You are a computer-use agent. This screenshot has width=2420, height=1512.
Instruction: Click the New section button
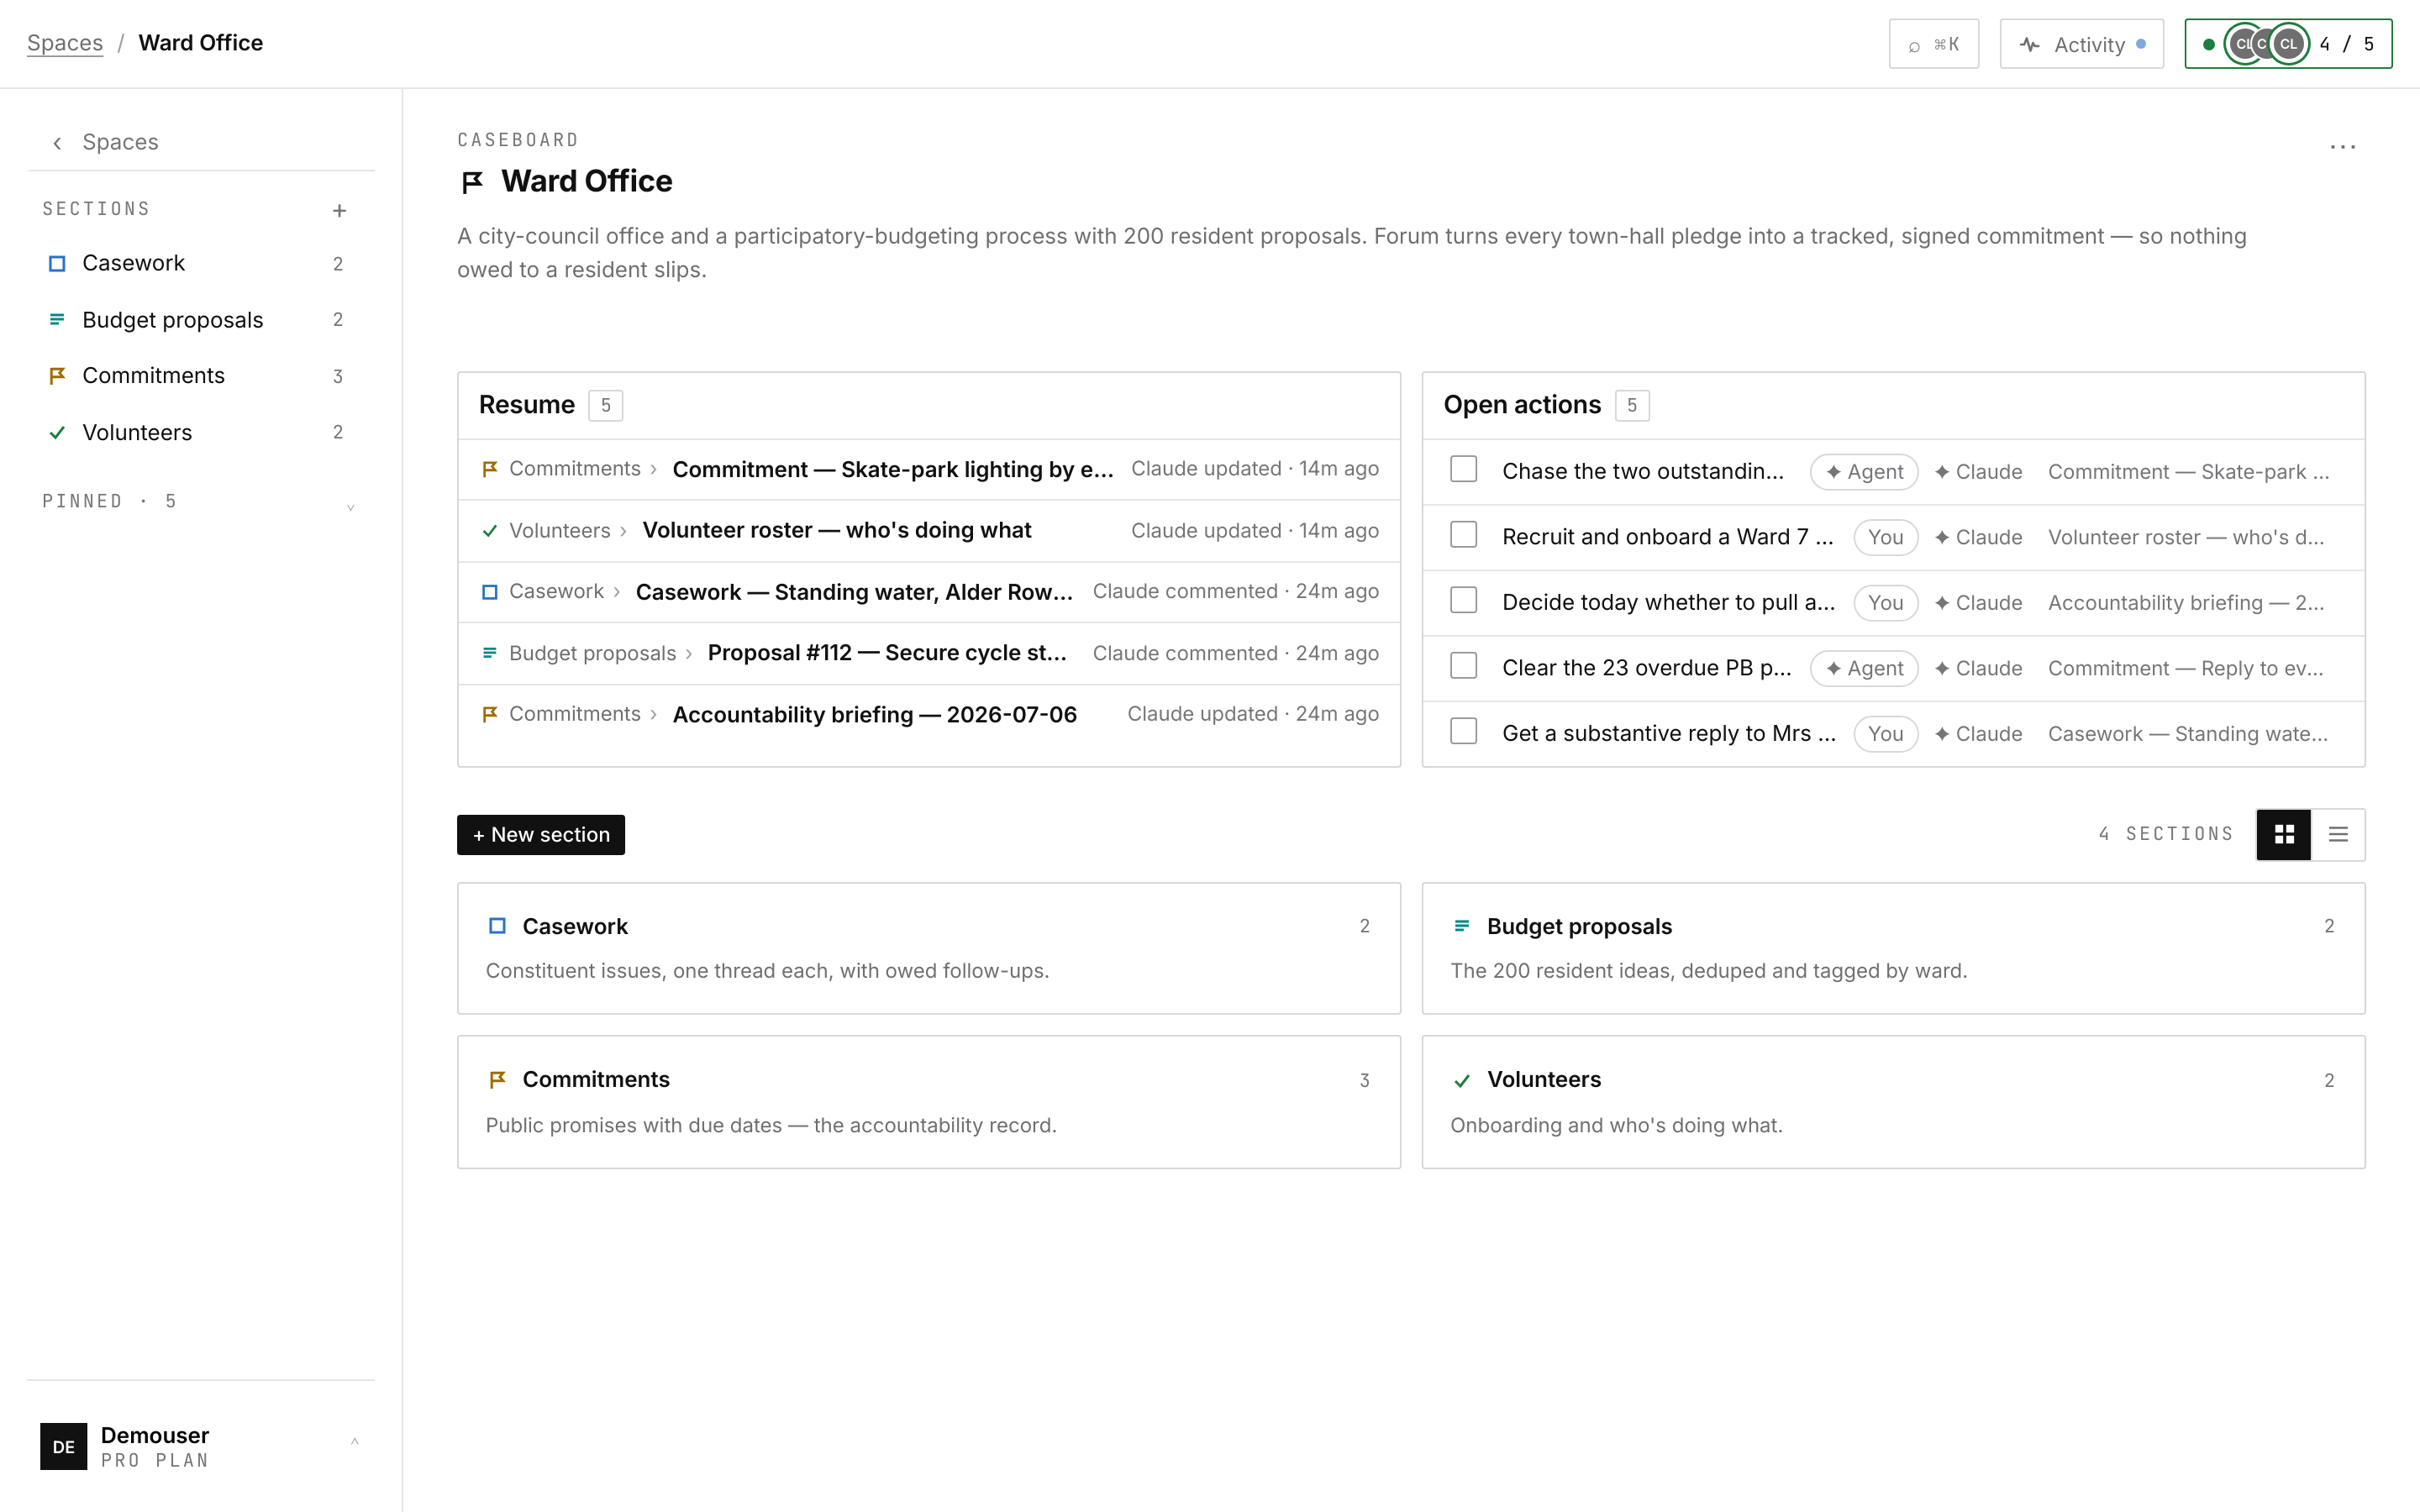[541, 835]
